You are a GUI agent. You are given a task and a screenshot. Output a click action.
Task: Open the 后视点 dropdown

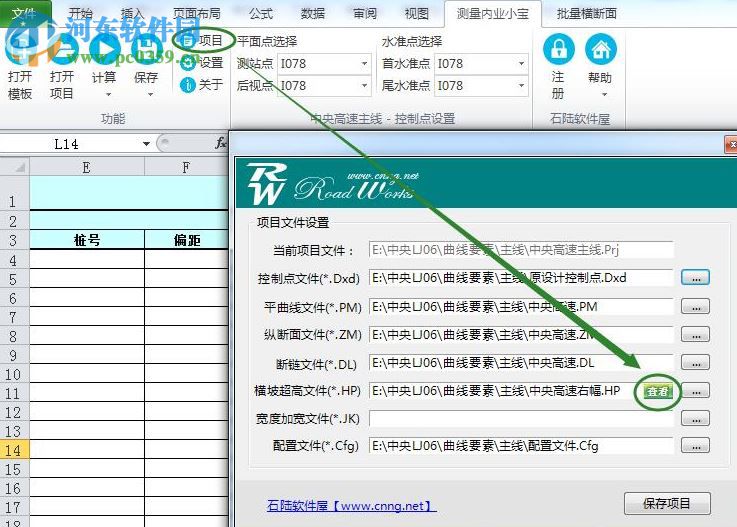(364, 86)
